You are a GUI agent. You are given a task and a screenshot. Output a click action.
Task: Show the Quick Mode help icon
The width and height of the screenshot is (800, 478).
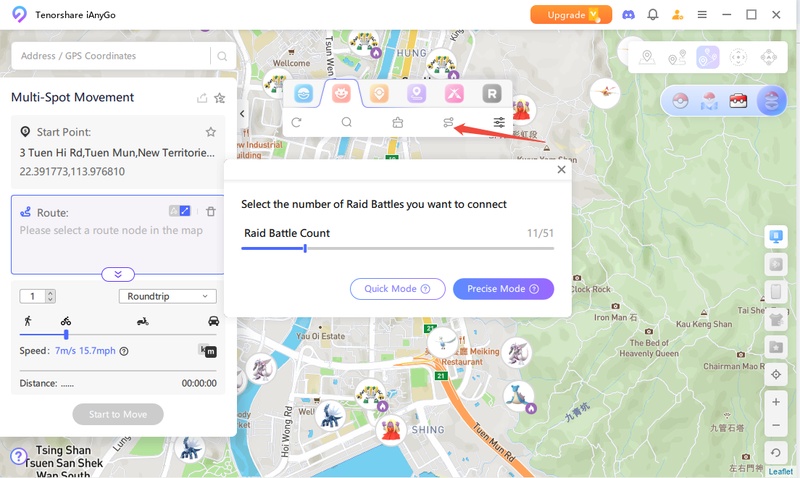[425, 289]
